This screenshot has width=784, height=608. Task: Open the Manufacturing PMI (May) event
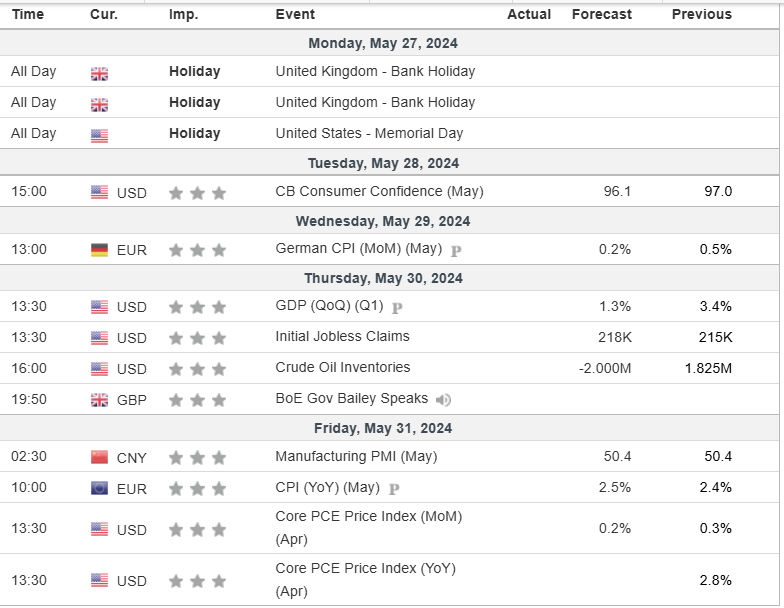[x=357, y=456]
